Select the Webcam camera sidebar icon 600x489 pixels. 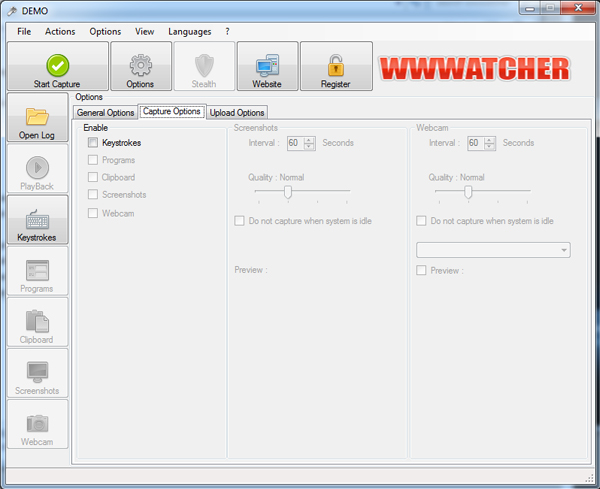pos(37,424)
